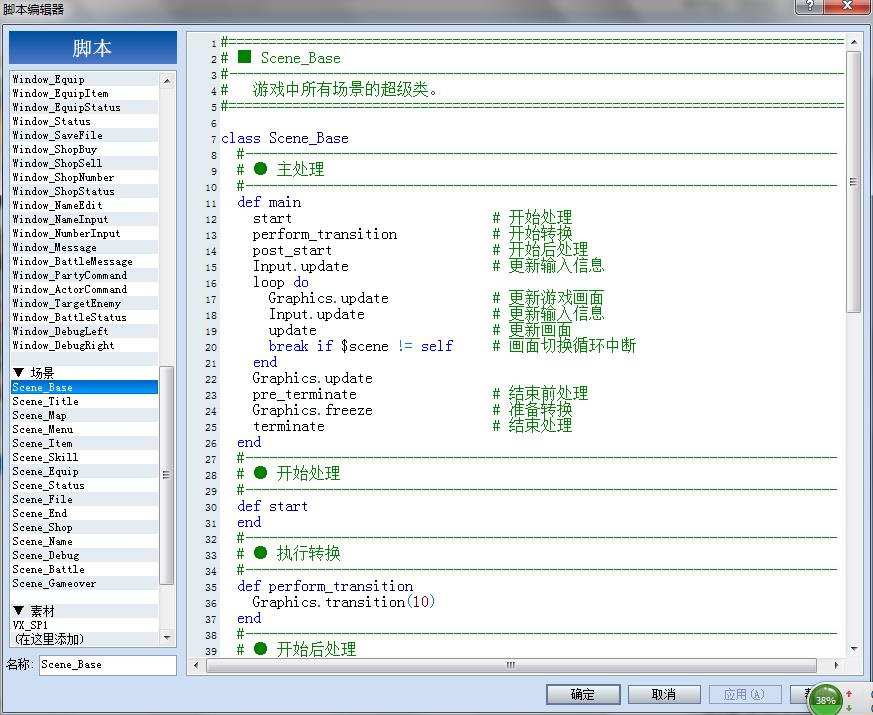The width and height of the screenshot is (873, 715).
Task: Select Window_ShopBuy script
Action: (x=85, y=149)
